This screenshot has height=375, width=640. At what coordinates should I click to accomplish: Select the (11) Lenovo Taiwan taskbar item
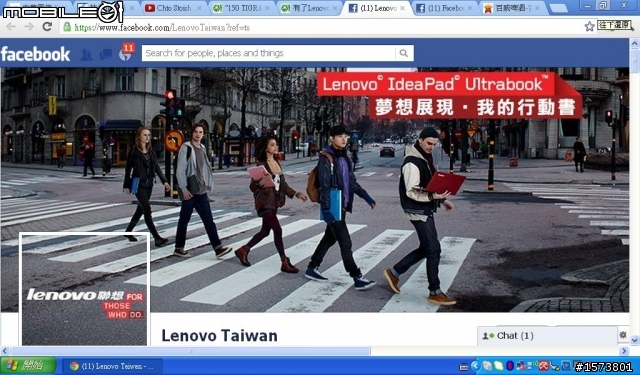coord(113,366)
